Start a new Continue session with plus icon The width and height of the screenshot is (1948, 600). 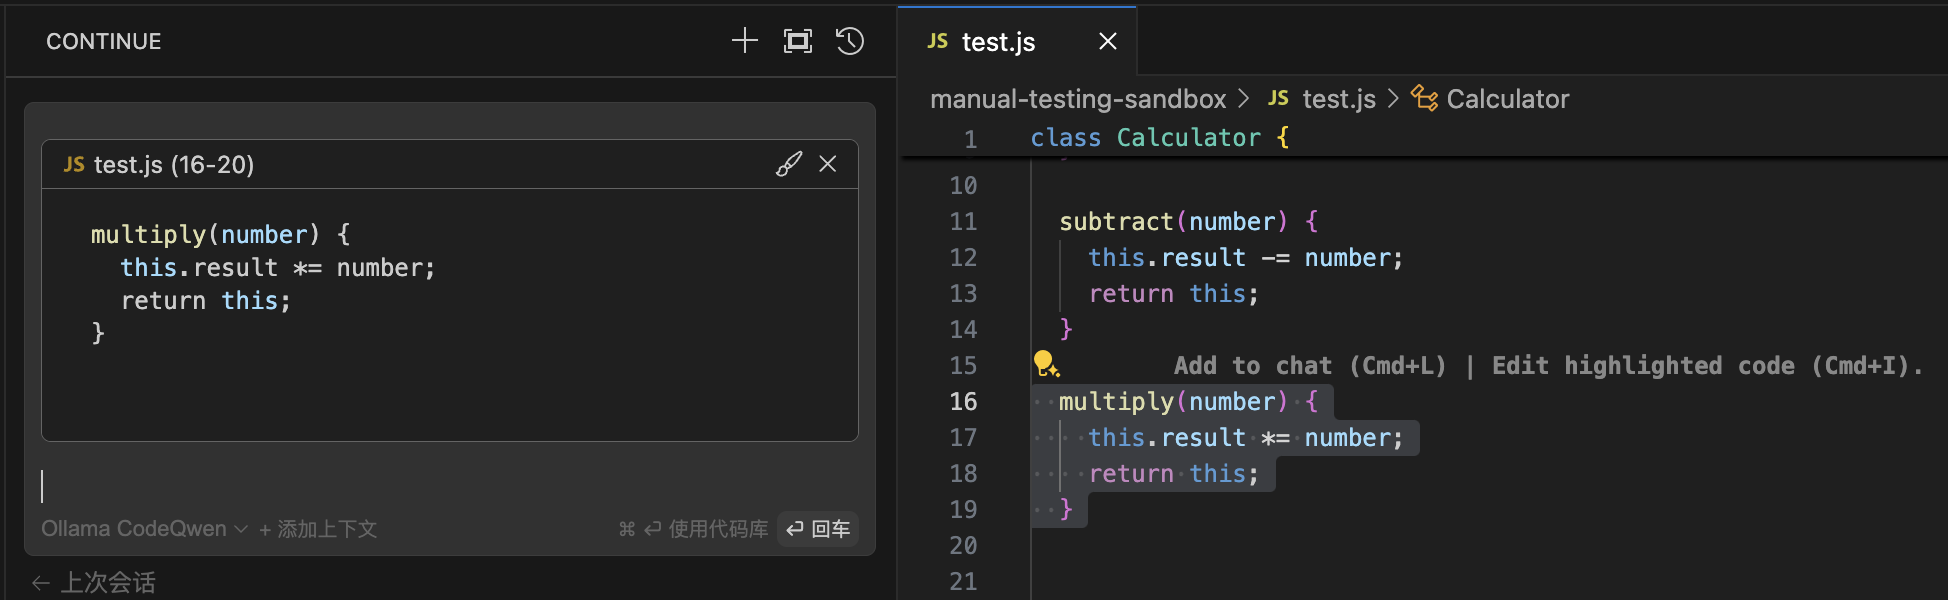point(744,41)
